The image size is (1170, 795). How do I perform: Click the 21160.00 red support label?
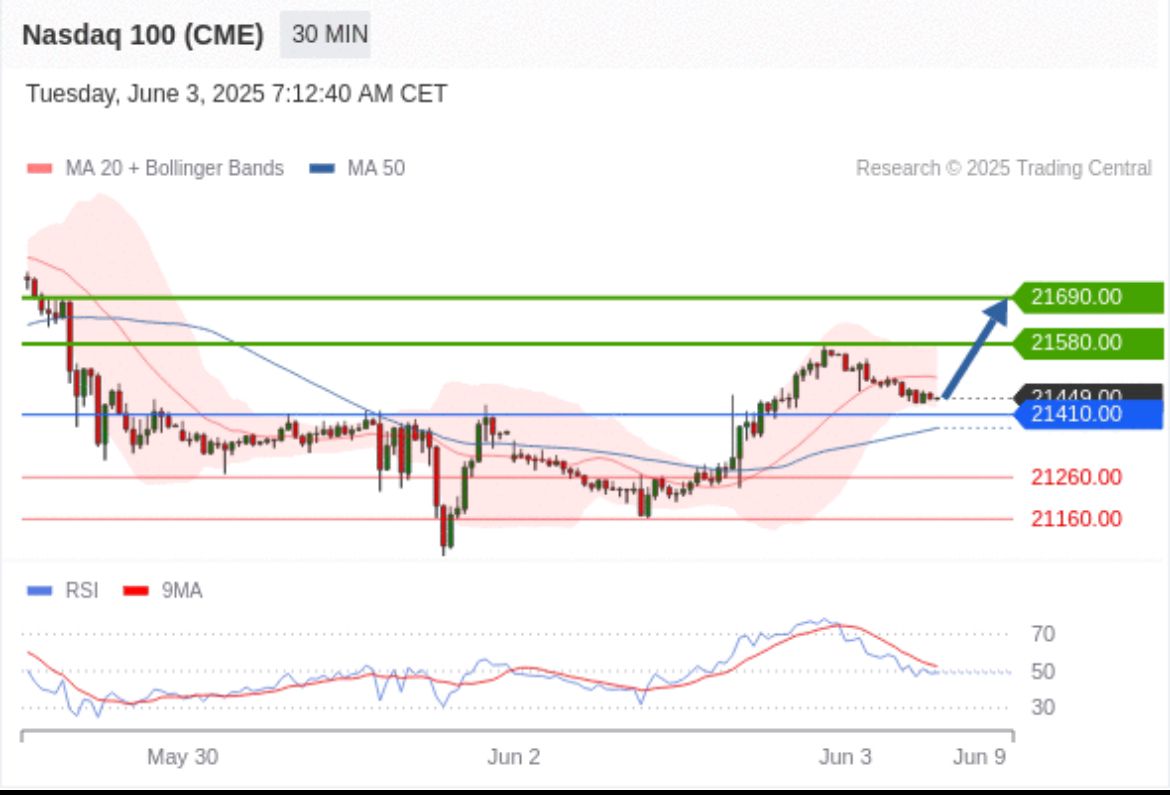pyautogui.click(x=1075, y=518)
